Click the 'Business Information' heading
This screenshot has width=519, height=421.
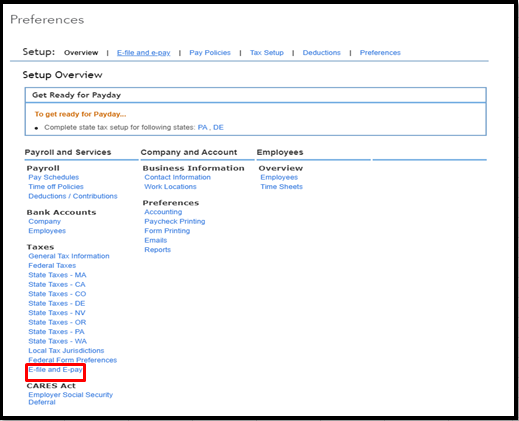193,168
